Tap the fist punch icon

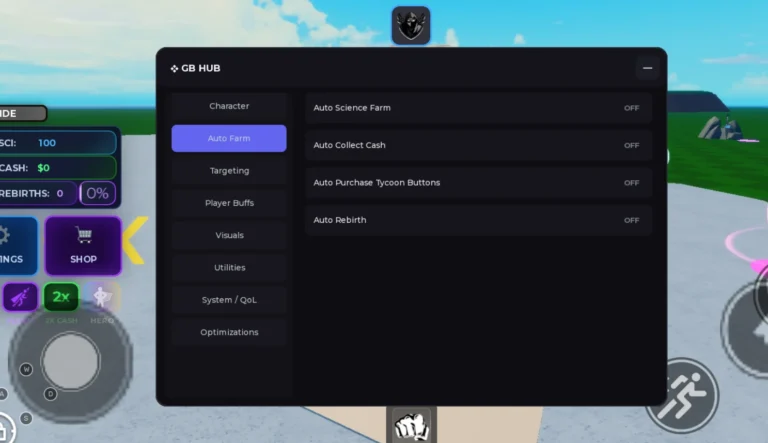(411, 425)
